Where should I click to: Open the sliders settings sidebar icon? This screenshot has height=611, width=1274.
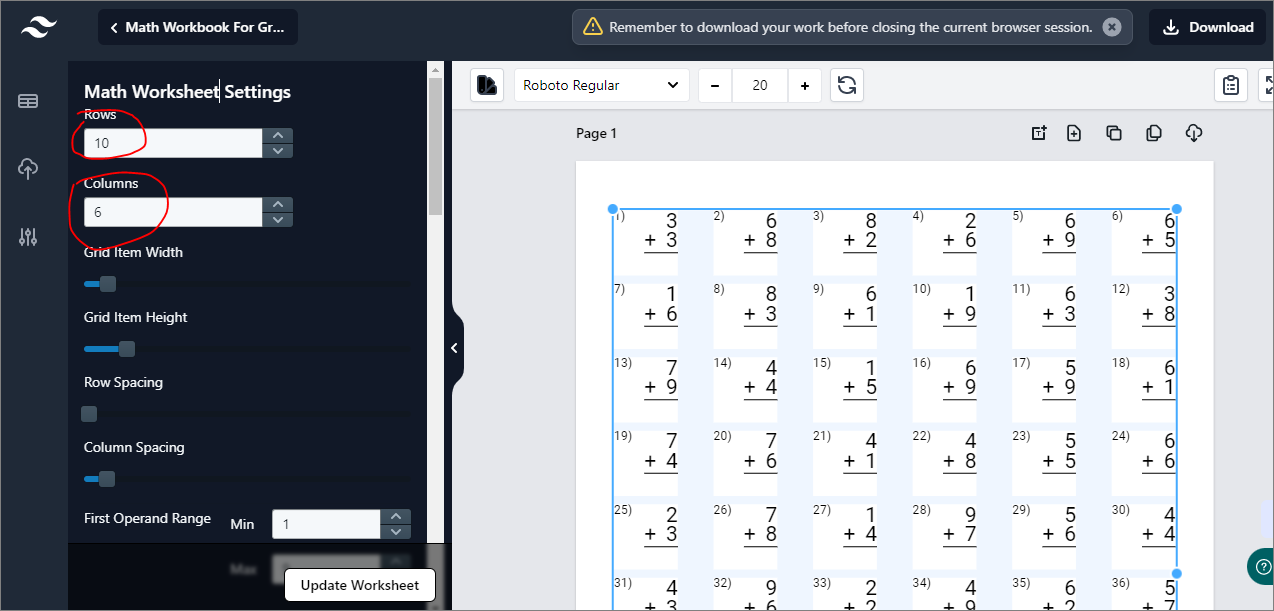pos(28,237)
